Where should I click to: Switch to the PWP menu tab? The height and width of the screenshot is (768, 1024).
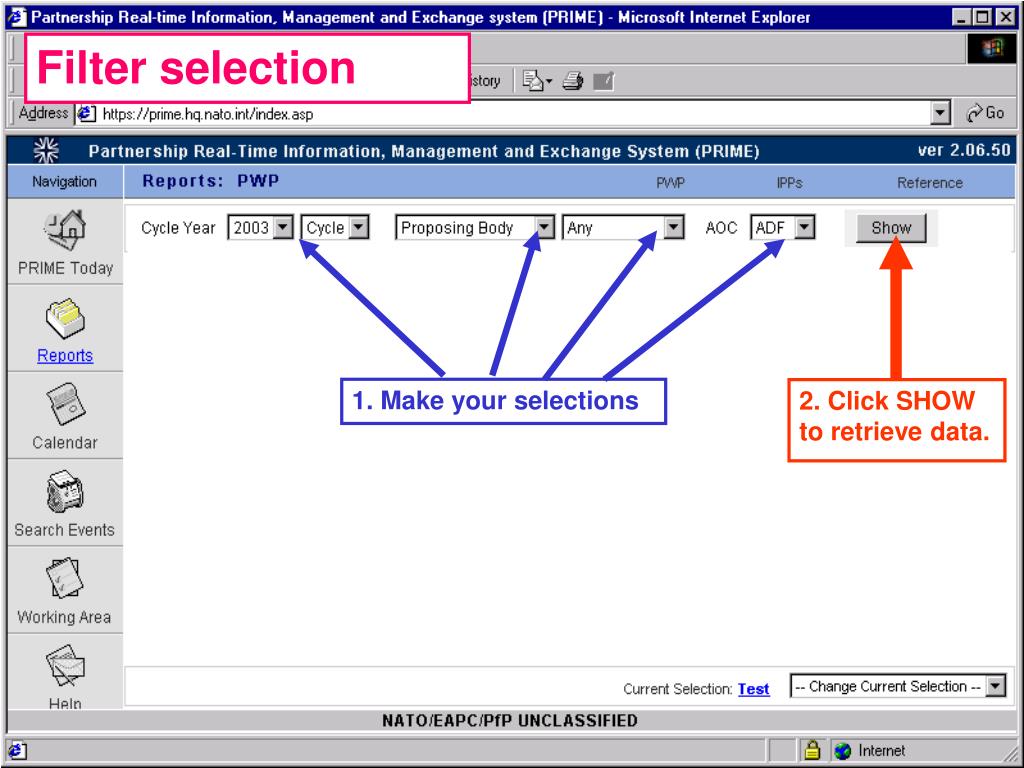click(671, 183)
